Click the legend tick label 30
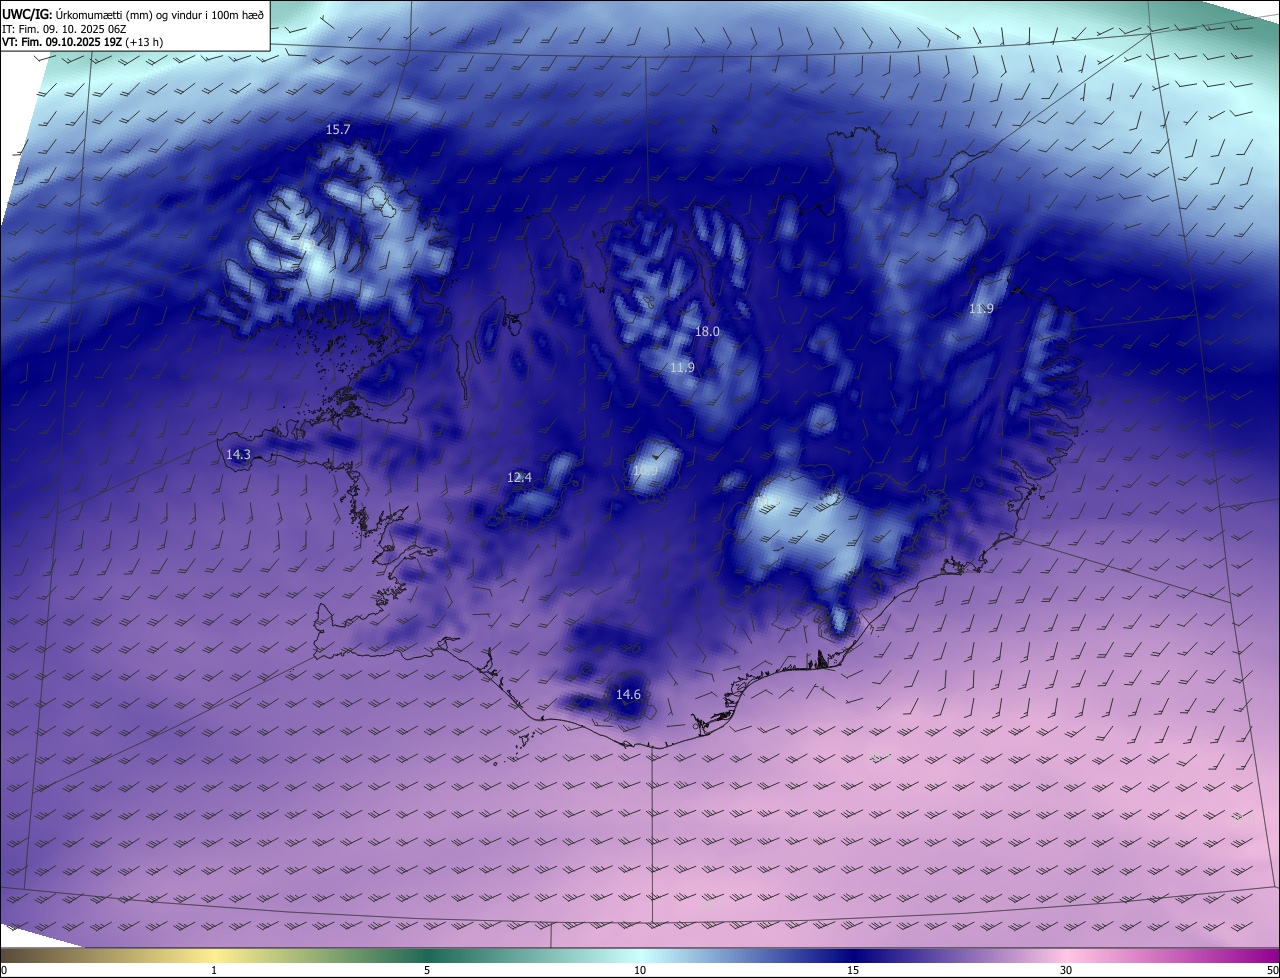 [x=1066, y=970]
